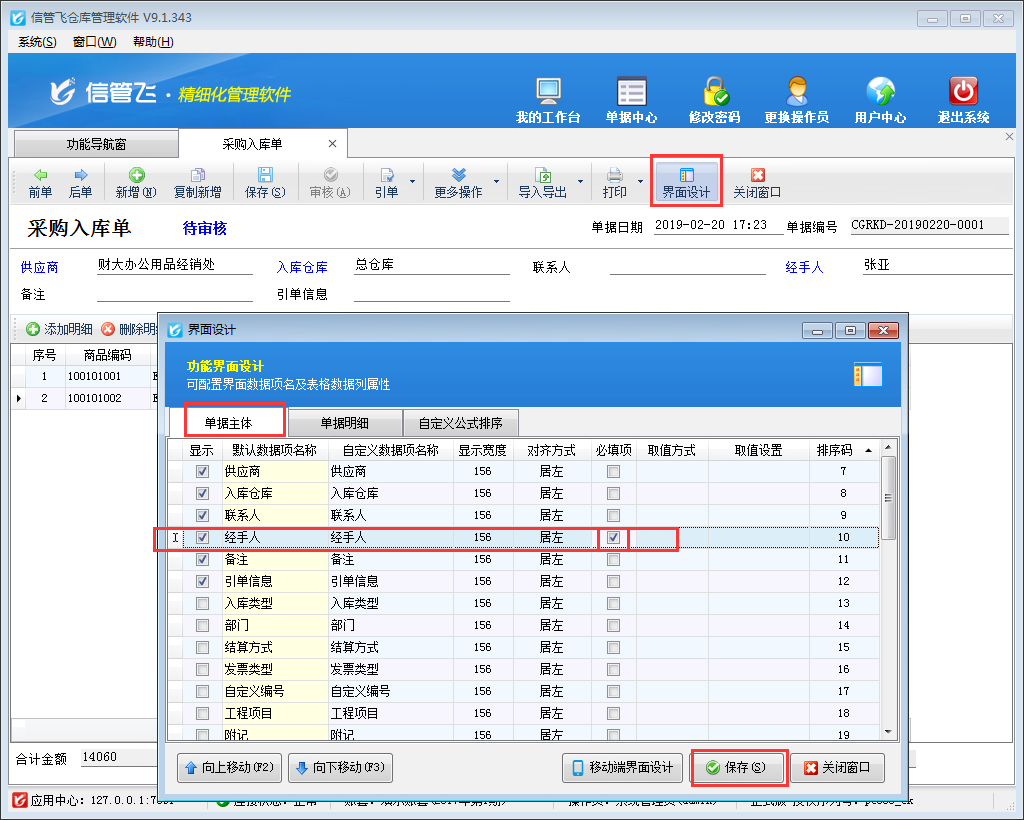Open 单据中心 icon
The image size is (1024, 820).
(x=631, y=100)
